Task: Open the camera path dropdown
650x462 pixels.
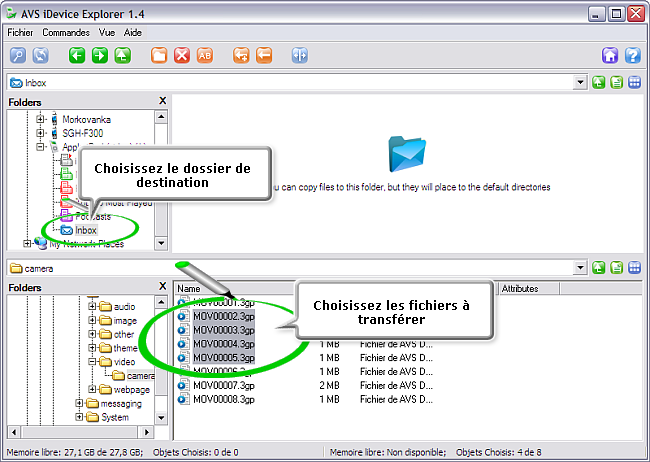Action: click(x=580, y=268)
